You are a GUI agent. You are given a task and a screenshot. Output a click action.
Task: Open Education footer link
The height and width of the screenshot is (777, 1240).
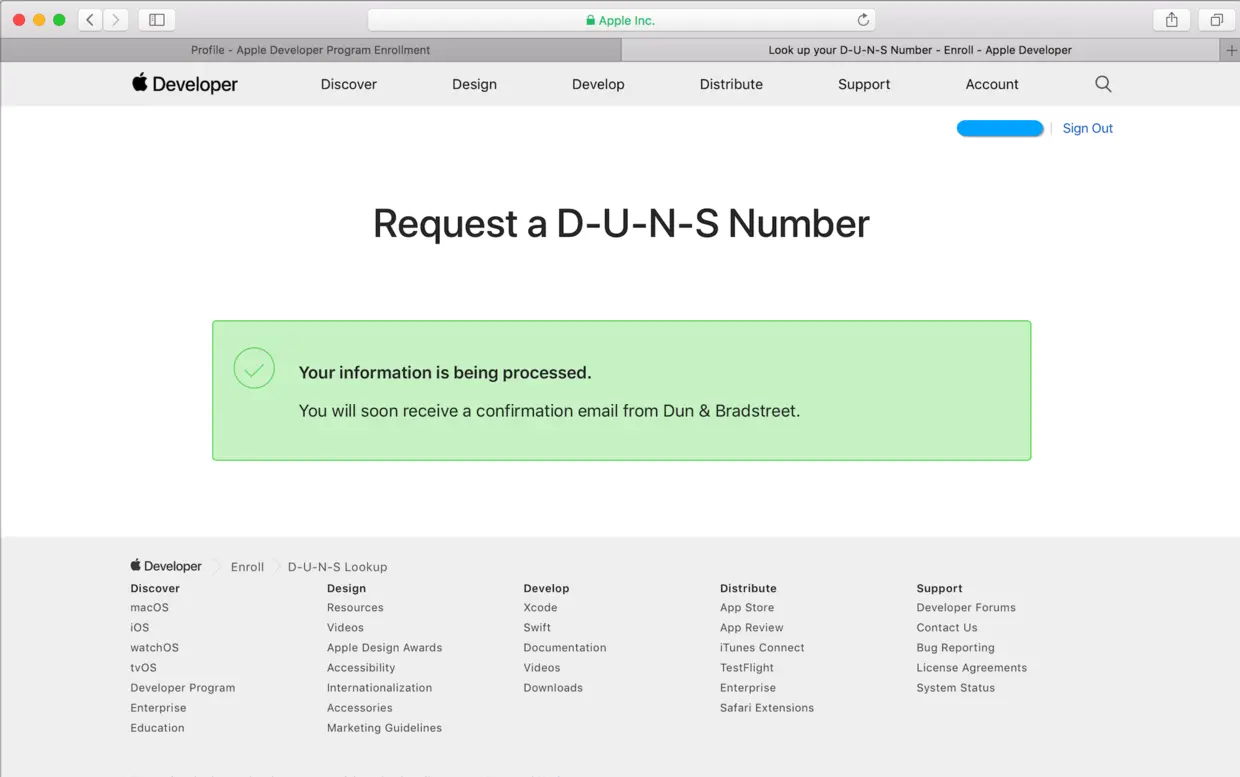[157, 728]
